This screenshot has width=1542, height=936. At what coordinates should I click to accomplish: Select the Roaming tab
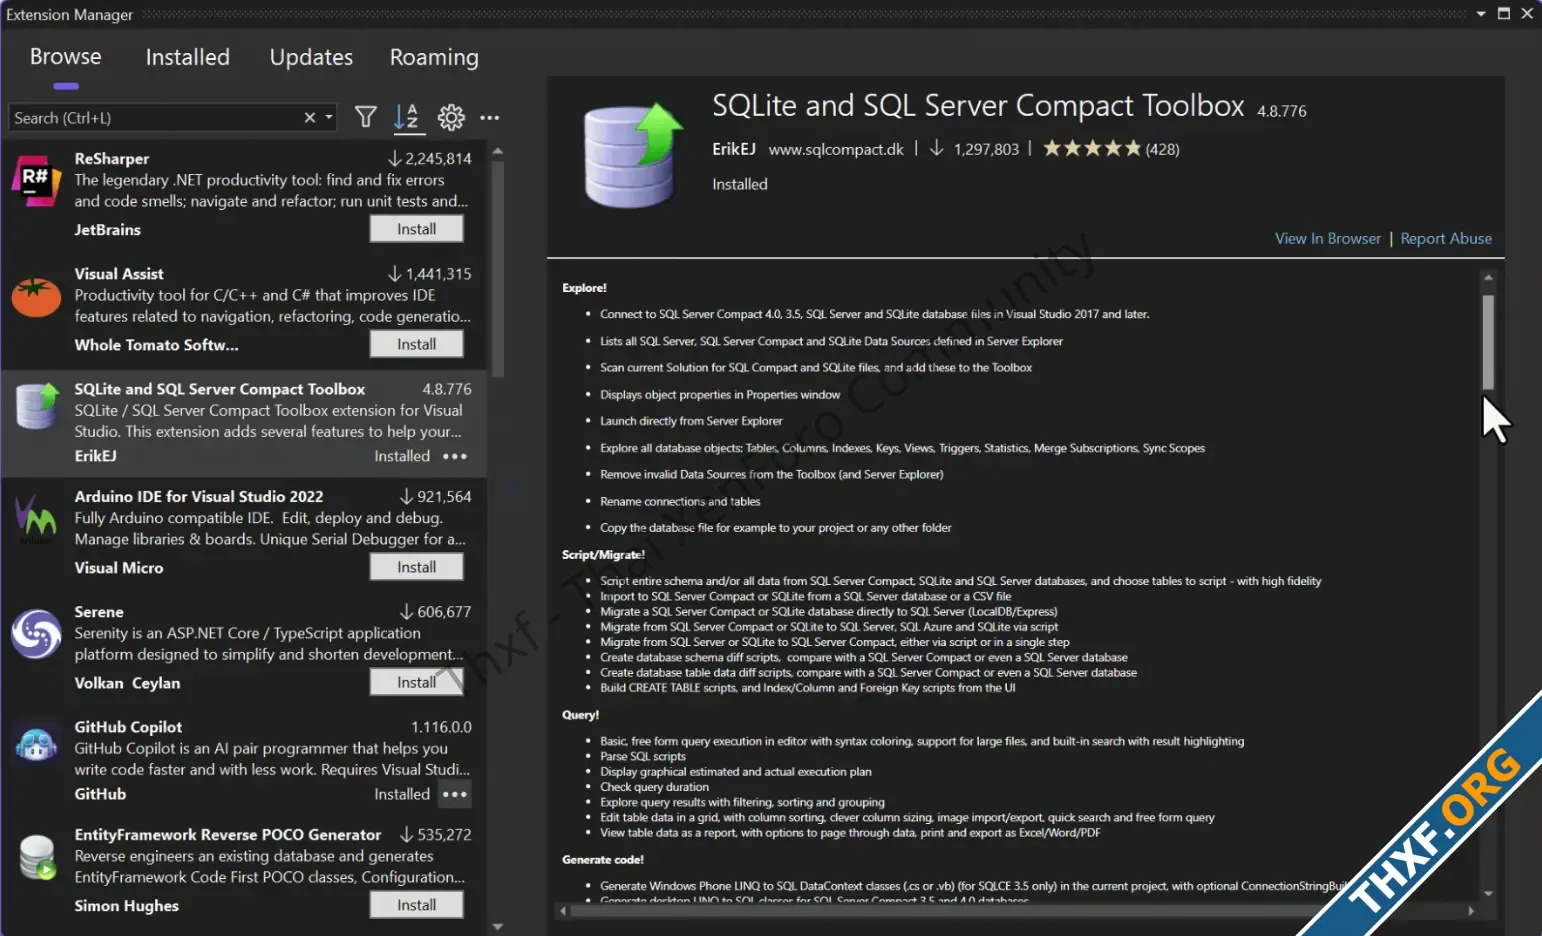pyautogui.click(x=434, y=57)
